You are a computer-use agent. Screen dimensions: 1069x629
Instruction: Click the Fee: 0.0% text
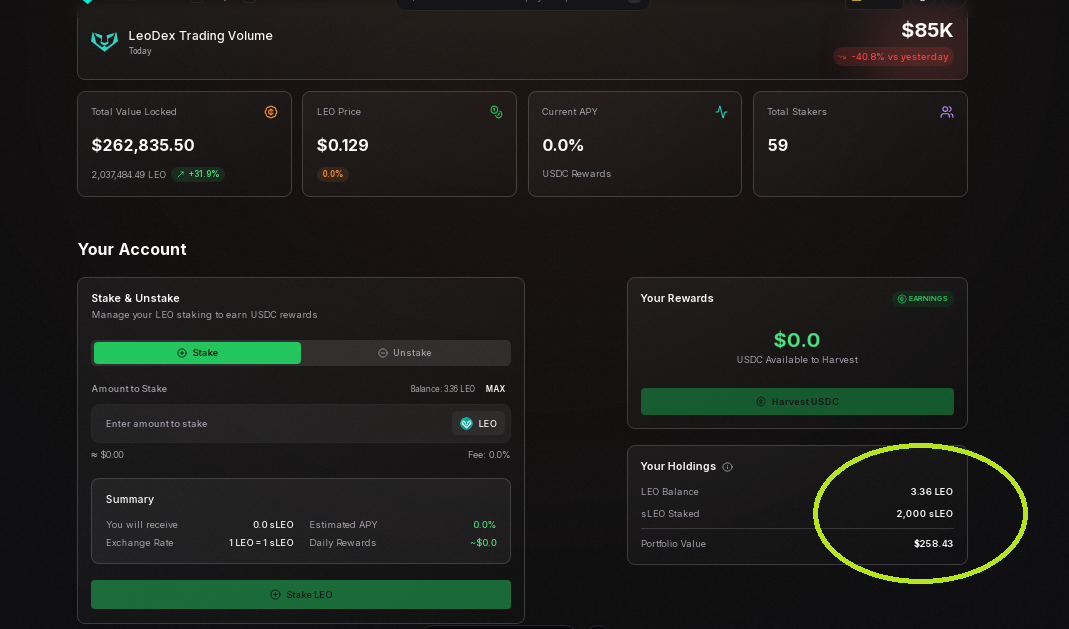click(489, 455)
